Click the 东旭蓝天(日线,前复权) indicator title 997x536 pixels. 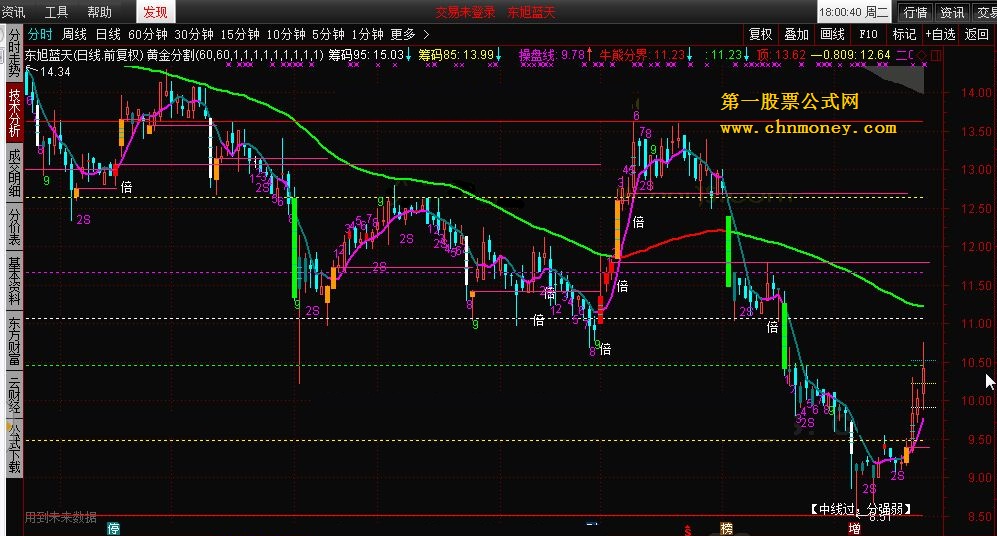85,55
